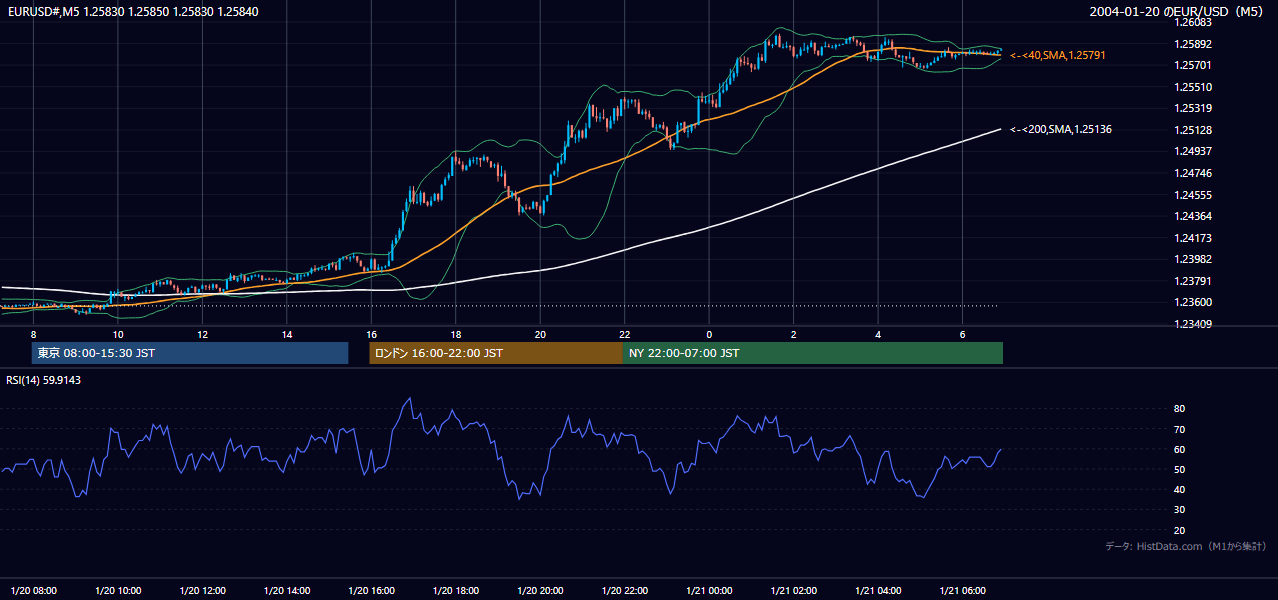The image size is (1278, 600).
Task: Click bottom time label 1/20 12:00
Action: coord(202,591)
